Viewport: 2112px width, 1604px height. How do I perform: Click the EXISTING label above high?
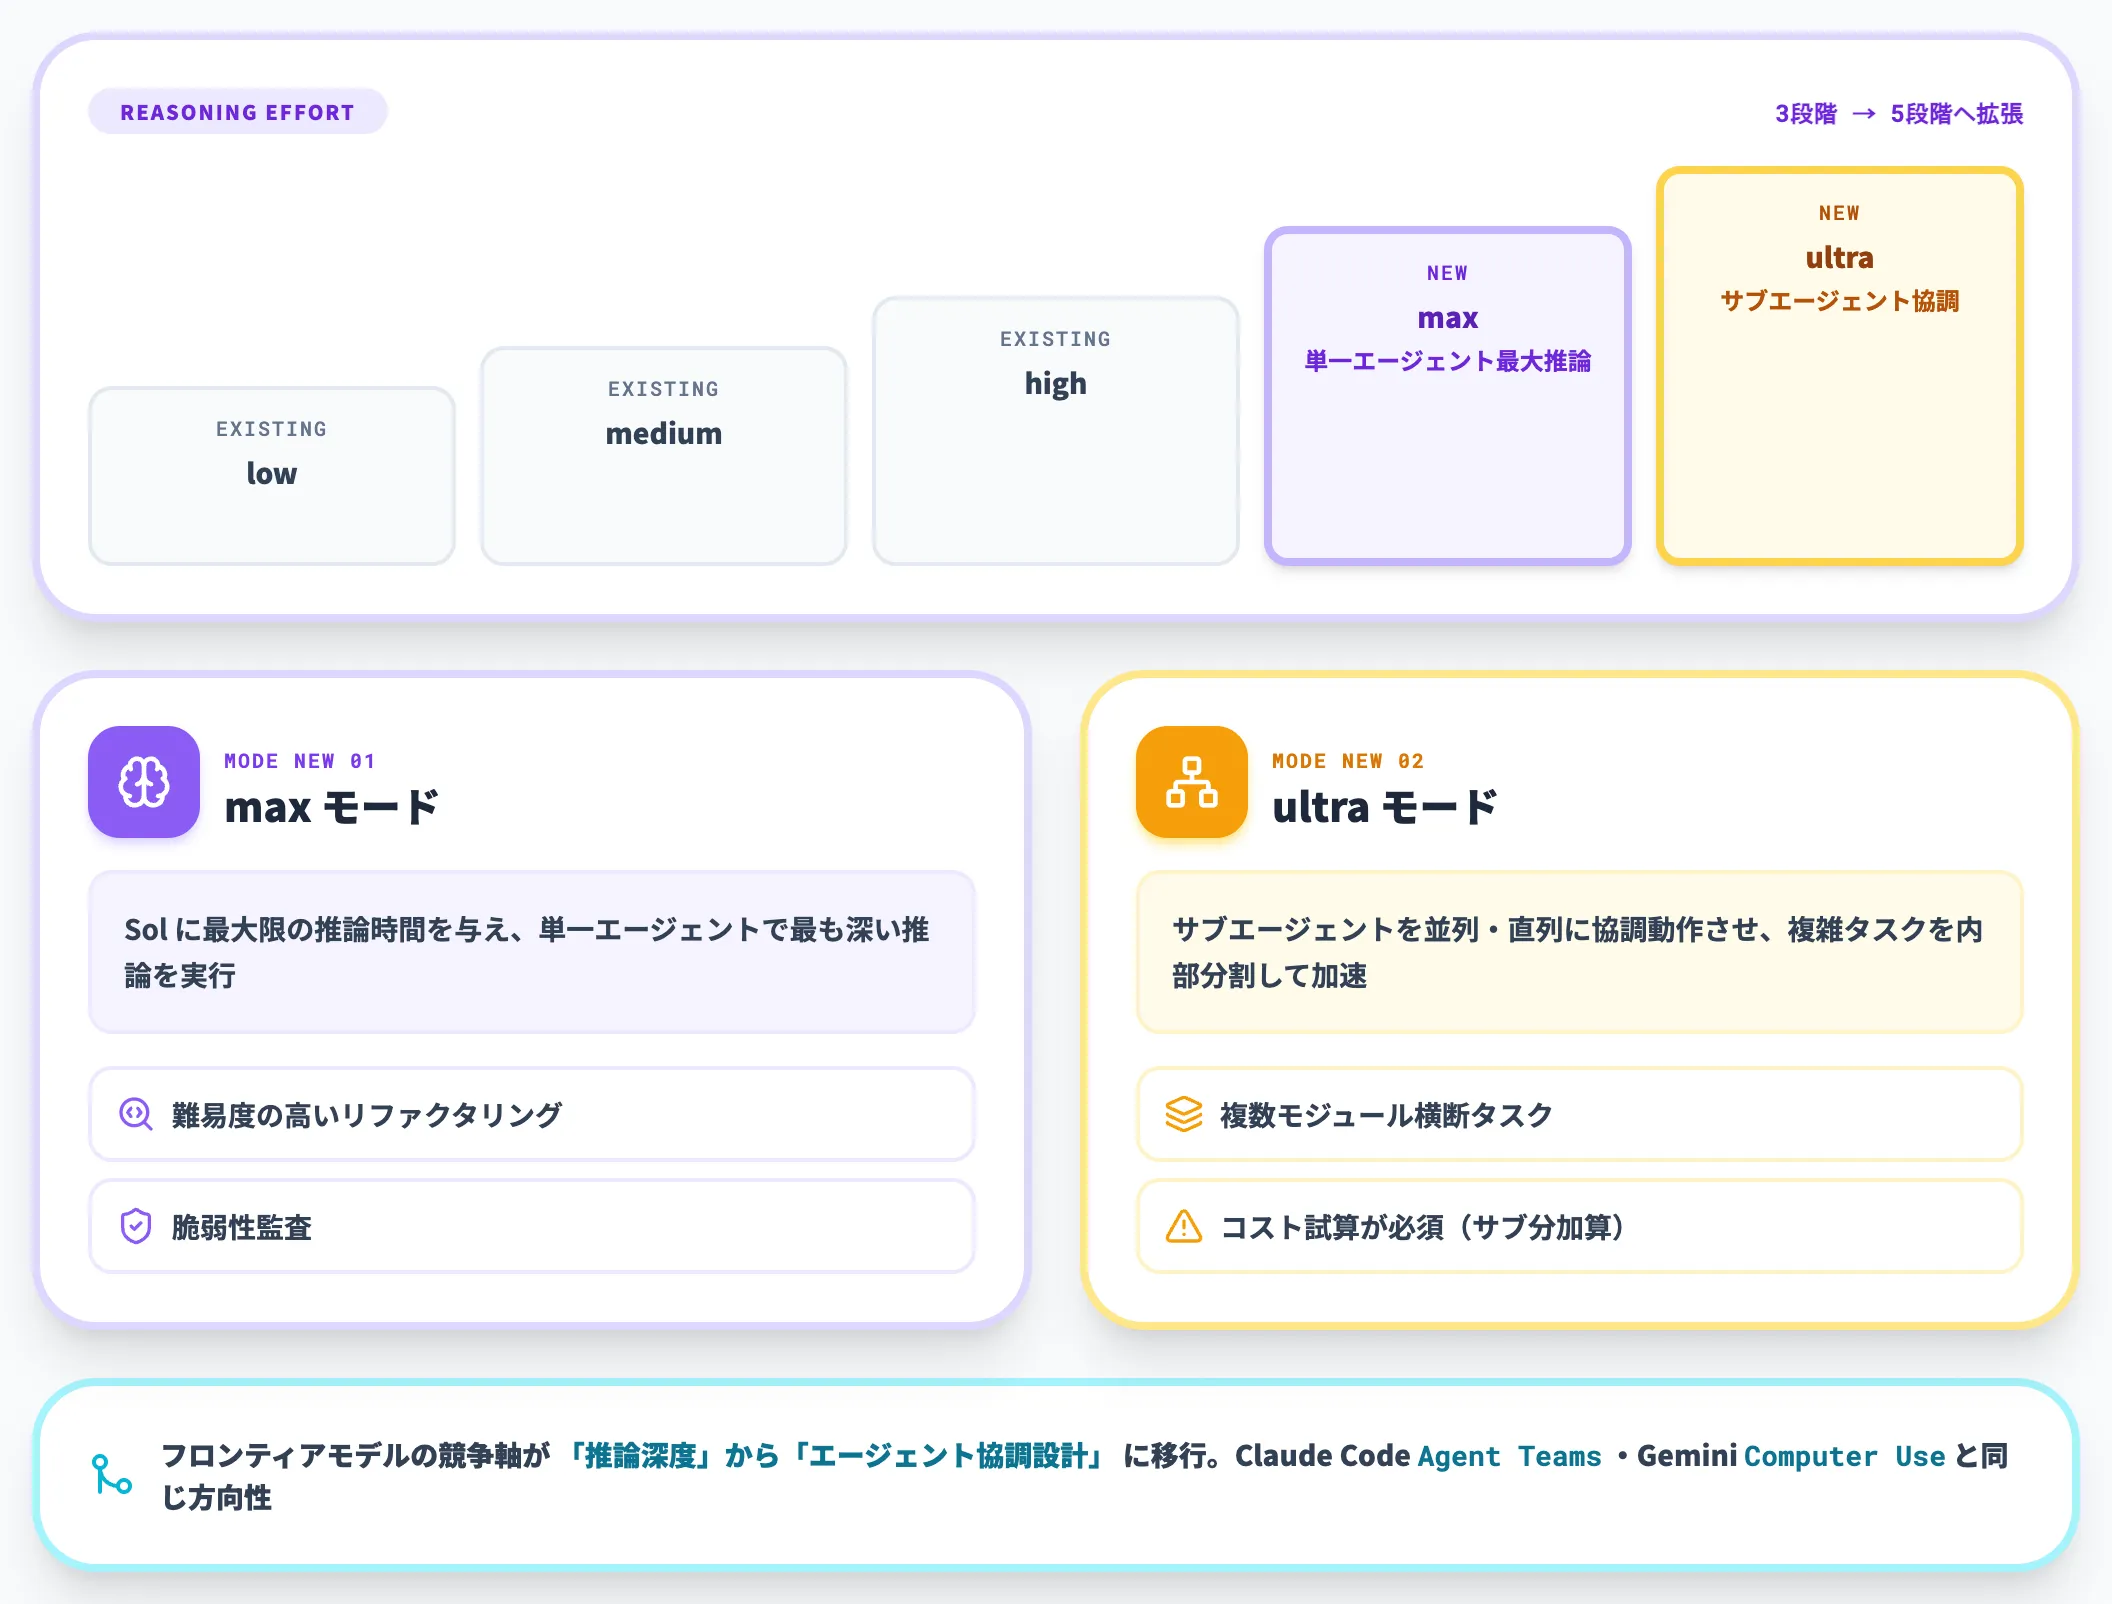[x=1056, y=339]
